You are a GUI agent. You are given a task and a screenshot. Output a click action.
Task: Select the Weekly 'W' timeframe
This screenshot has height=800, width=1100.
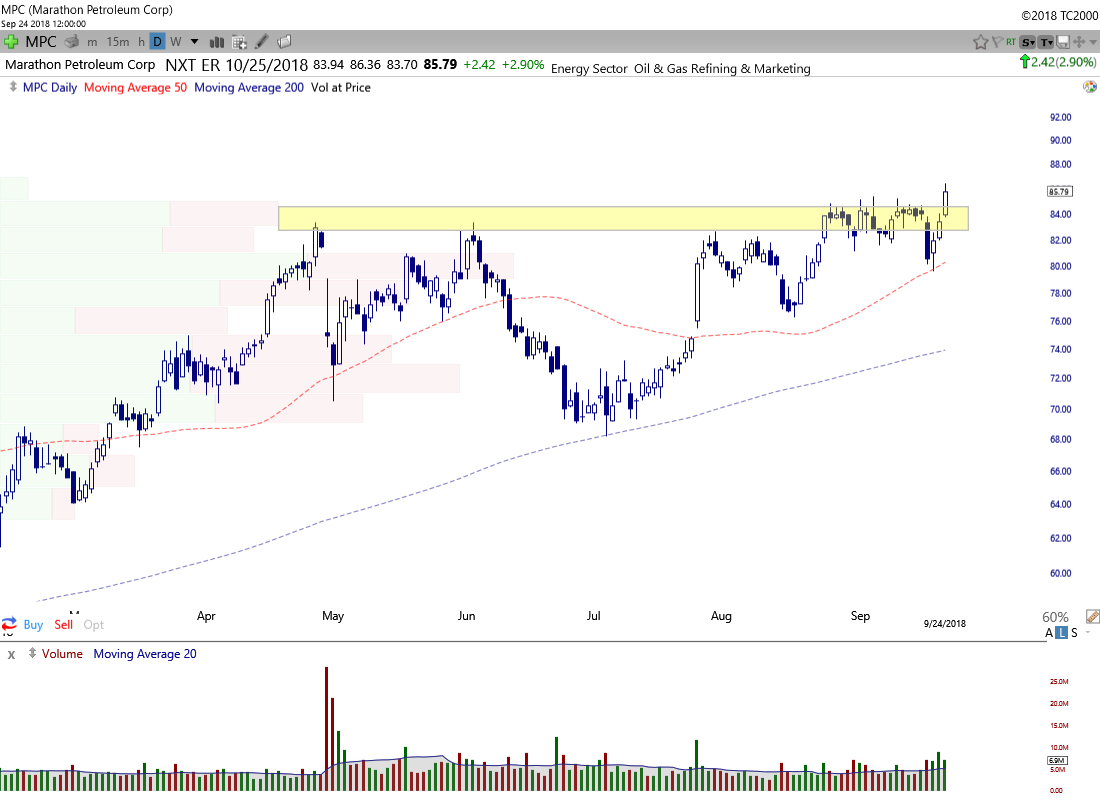pyautogui.click(x=176, y=42)
